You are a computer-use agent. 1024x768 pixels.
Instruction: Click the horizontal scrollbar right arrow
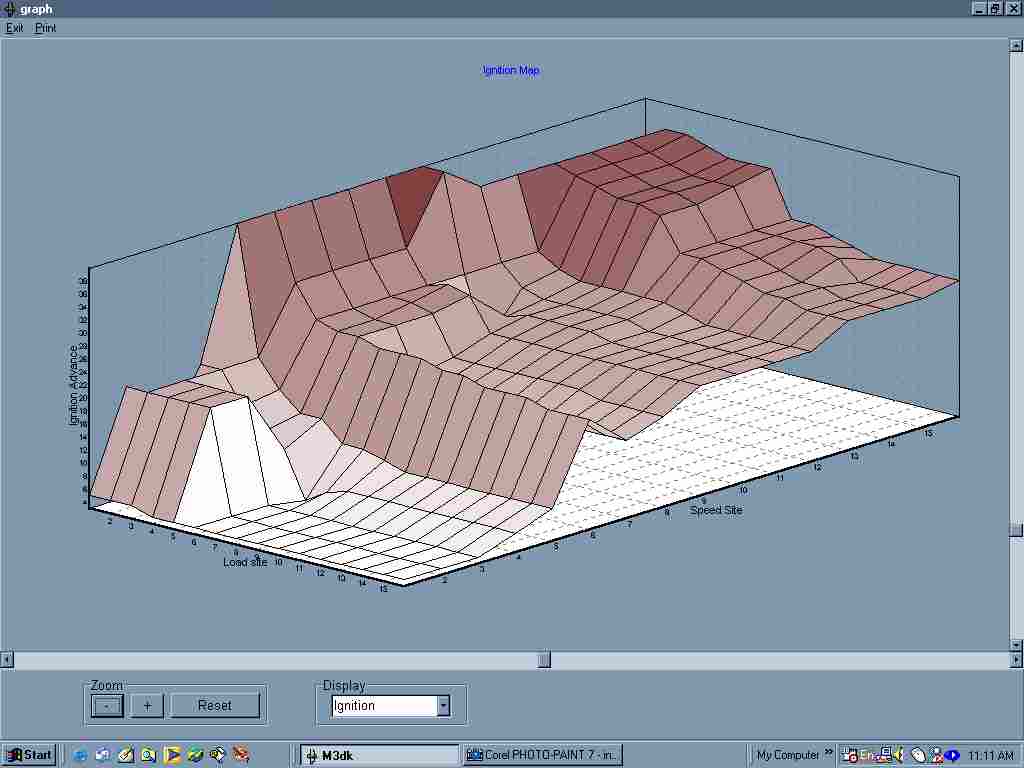click(x=1016, y=660)
